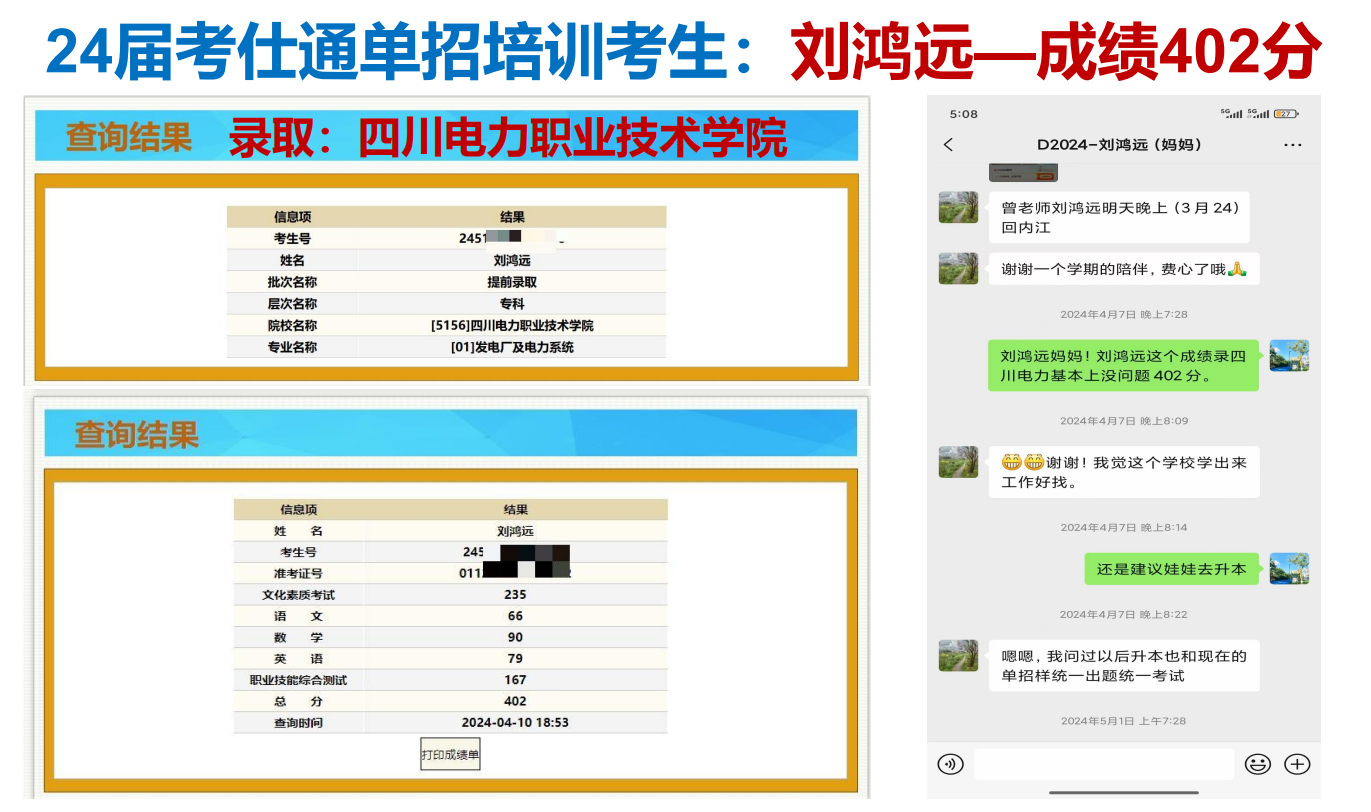Viewport: 1371px width, 812px height.
Task: Open avatar beside the 还是建议娃娃去升本 message
Action: (1289, 568)
